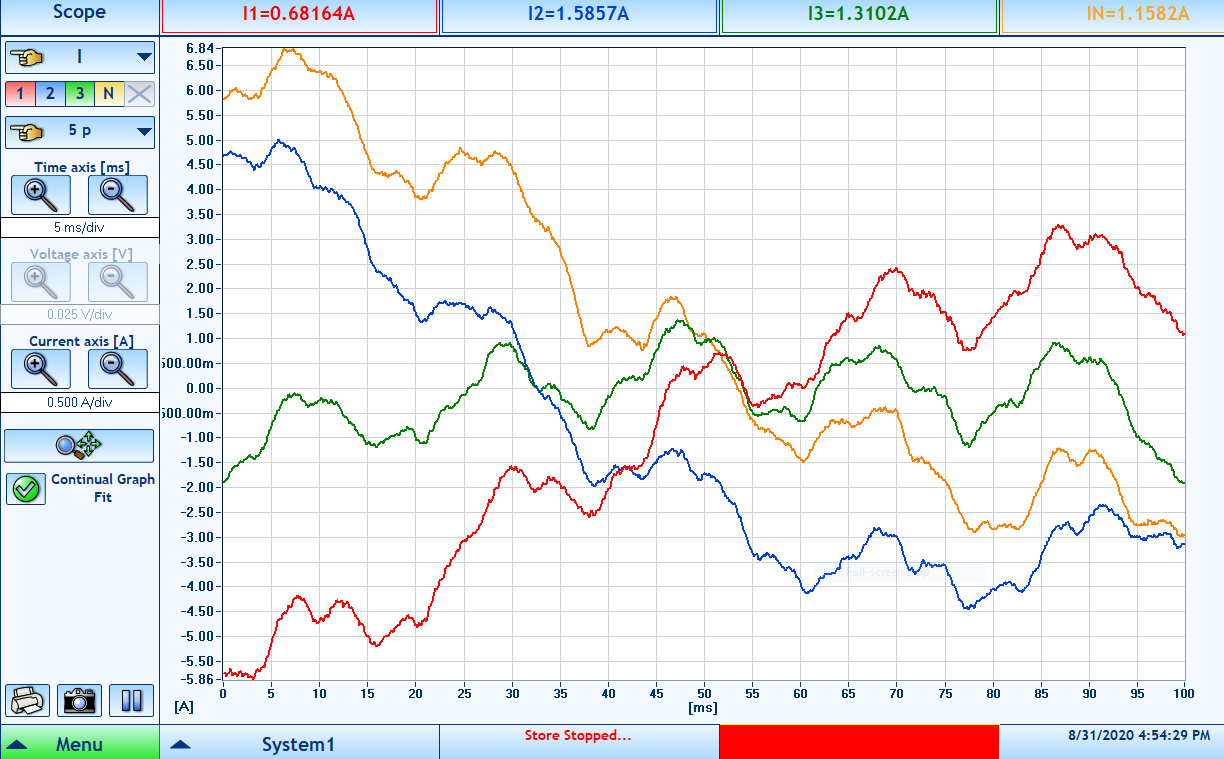Screen dimensions: 1224x759
Task: Open the Menu button
Action: pos(79,744)
